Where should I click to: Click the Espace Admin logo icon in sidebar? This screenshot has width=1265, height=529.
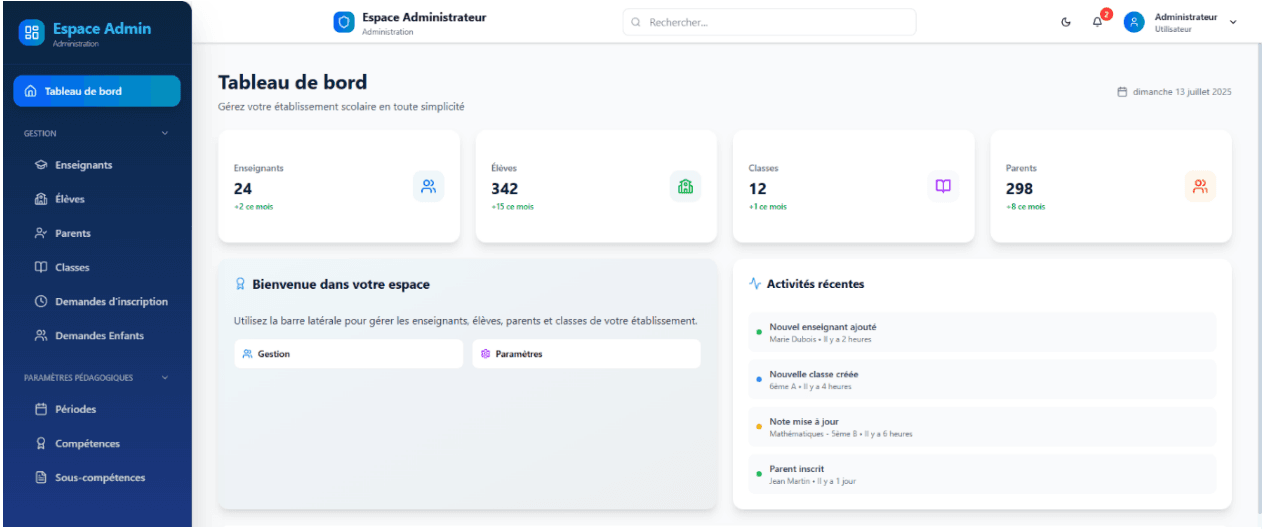click(31, 33)
